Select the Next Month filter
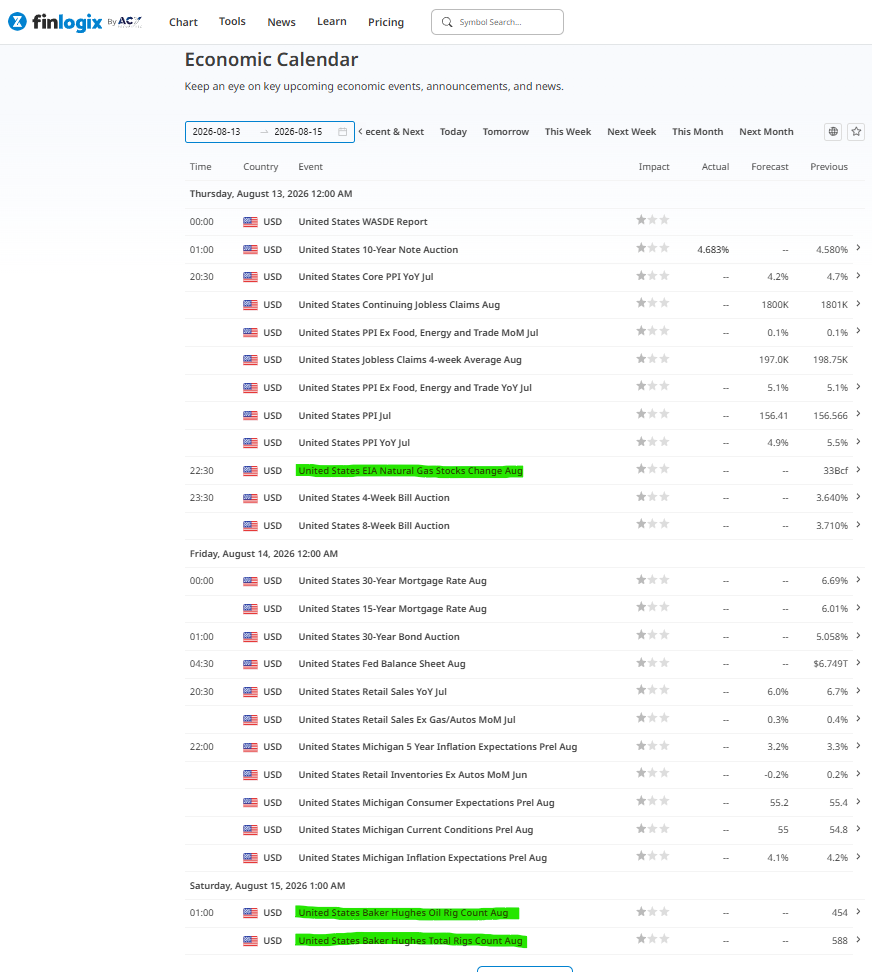872x972 pixels. 766,131
